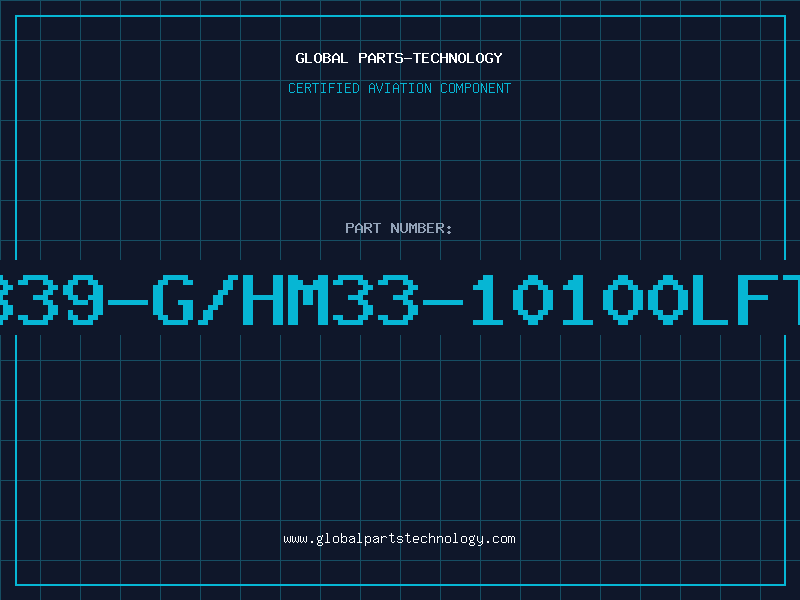The image size is (800, 600).
Task: Click the PART NUMBER: label
Action: click(399, 228)
